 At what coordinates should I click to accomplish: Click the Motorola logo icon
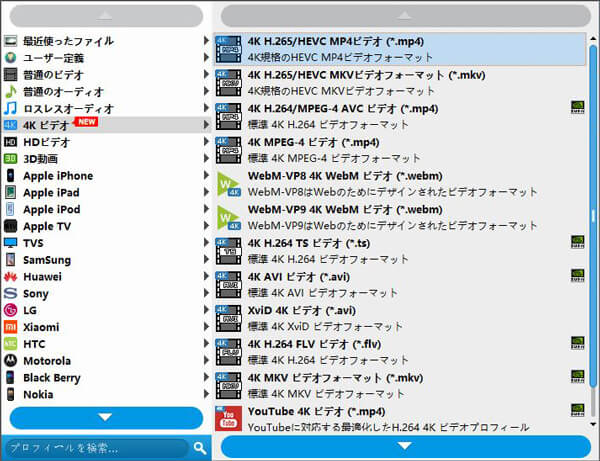(x=10, y=361)
